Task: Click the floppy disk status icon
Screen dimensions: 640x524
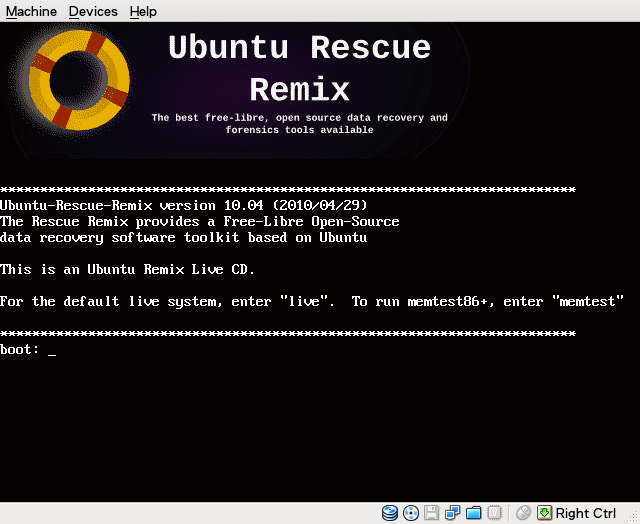Action: pos(431,513)
